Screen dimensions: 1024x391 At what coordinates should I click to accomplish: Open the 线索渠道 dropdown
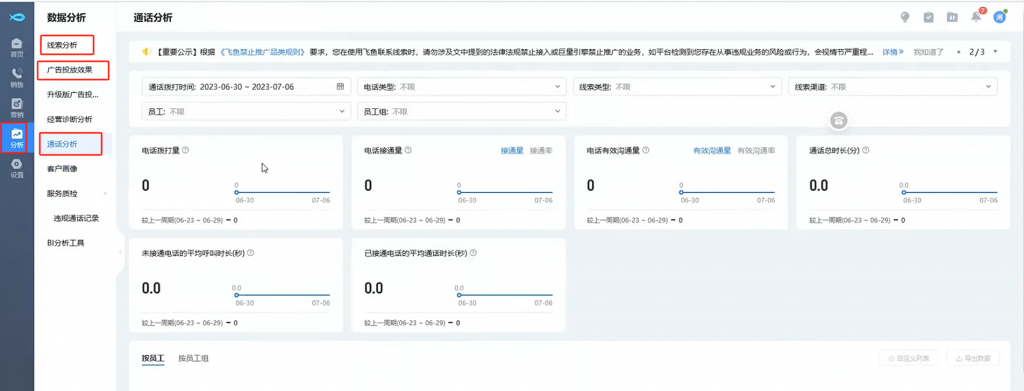click(x=893, y=86)
